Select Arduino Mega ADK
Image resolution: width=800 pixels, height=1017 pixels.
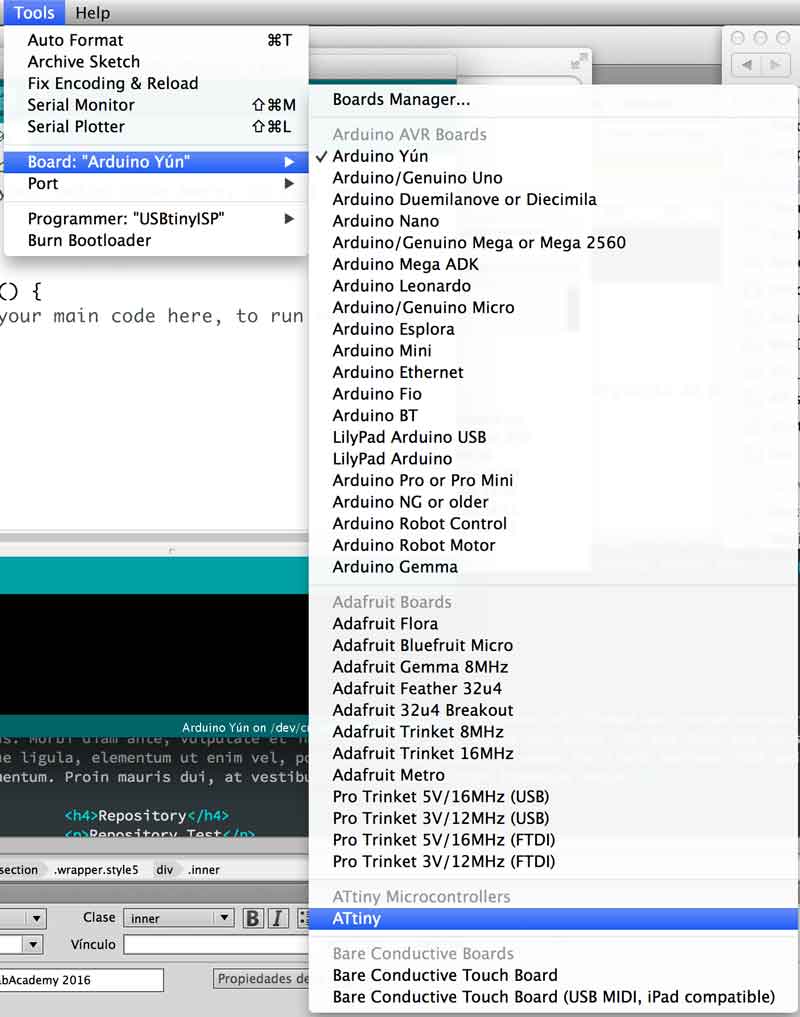553,264
